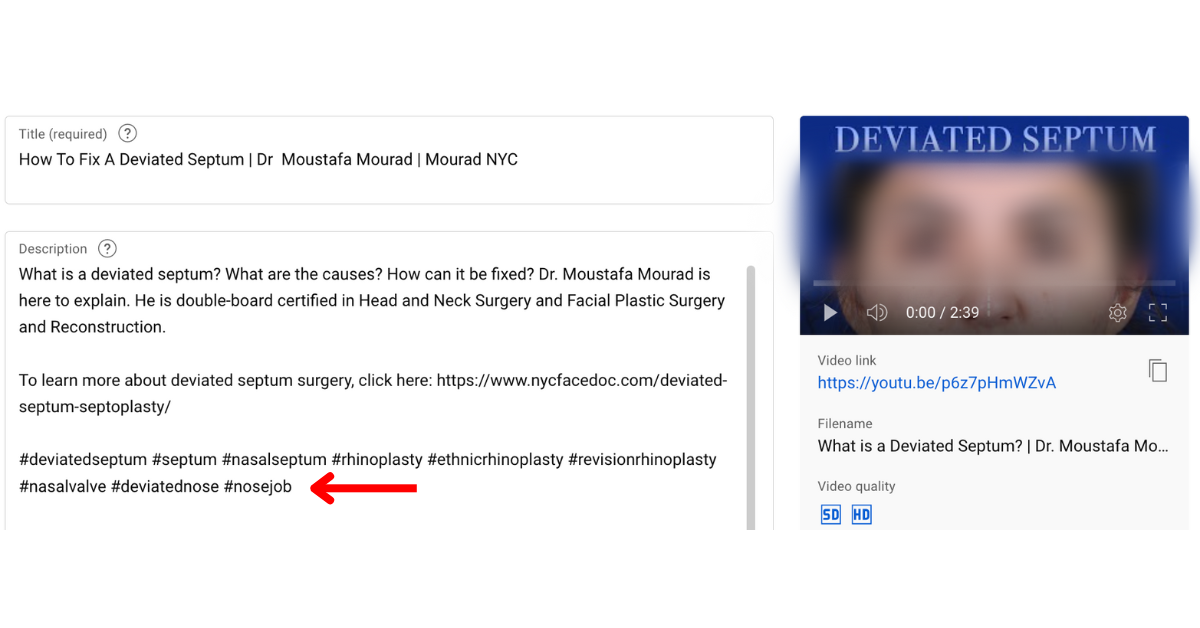The height and width of the screenshot is (628, 1200).
Task: Click the filename text under Filename
Action: [x=993, y=446]
